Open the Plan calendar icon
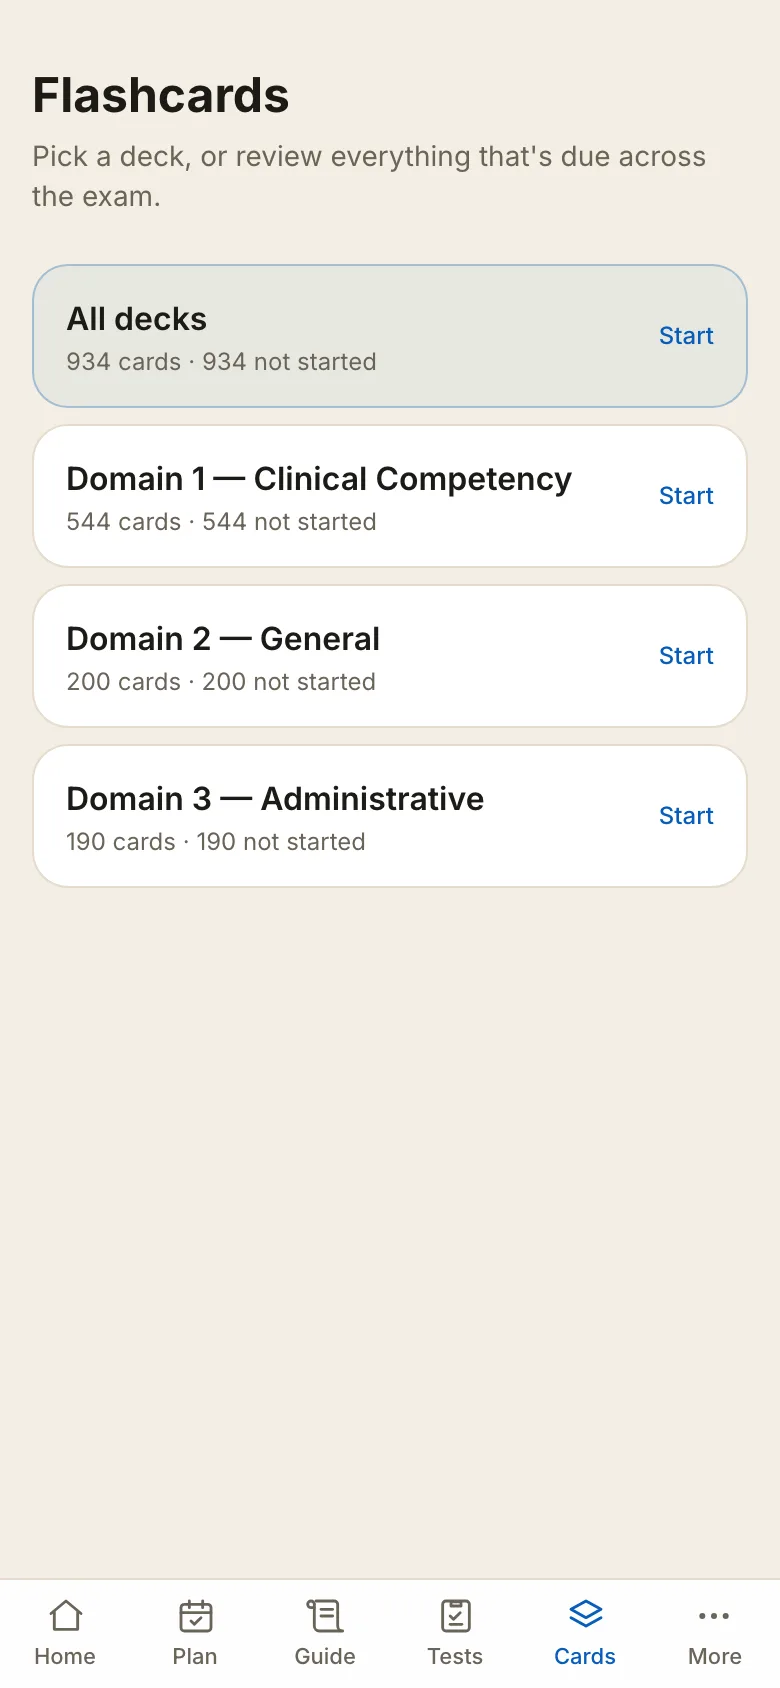 click(x=195, y=1615)
